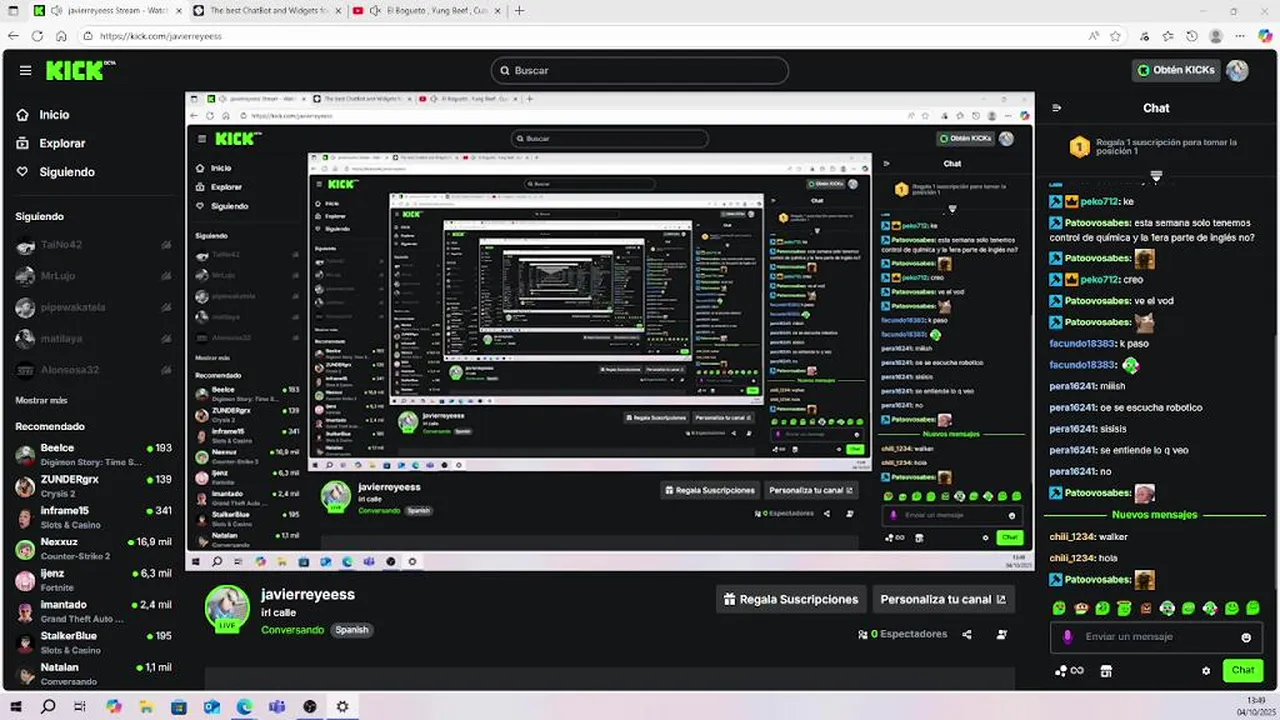Click the address bar URL
The height and width of the screenshot is (720, 1280).
pos(160,36)
